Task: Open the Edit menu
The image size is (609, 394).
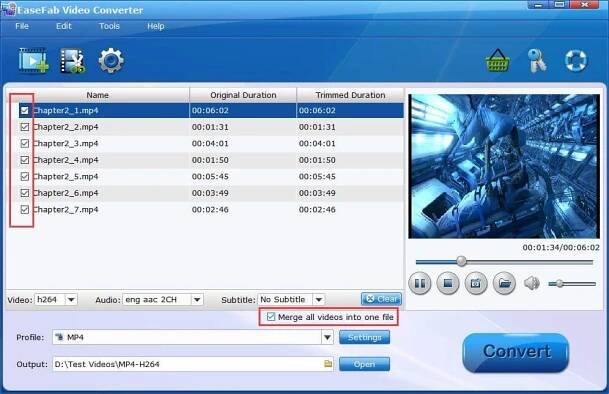Action: pos(64,26)
